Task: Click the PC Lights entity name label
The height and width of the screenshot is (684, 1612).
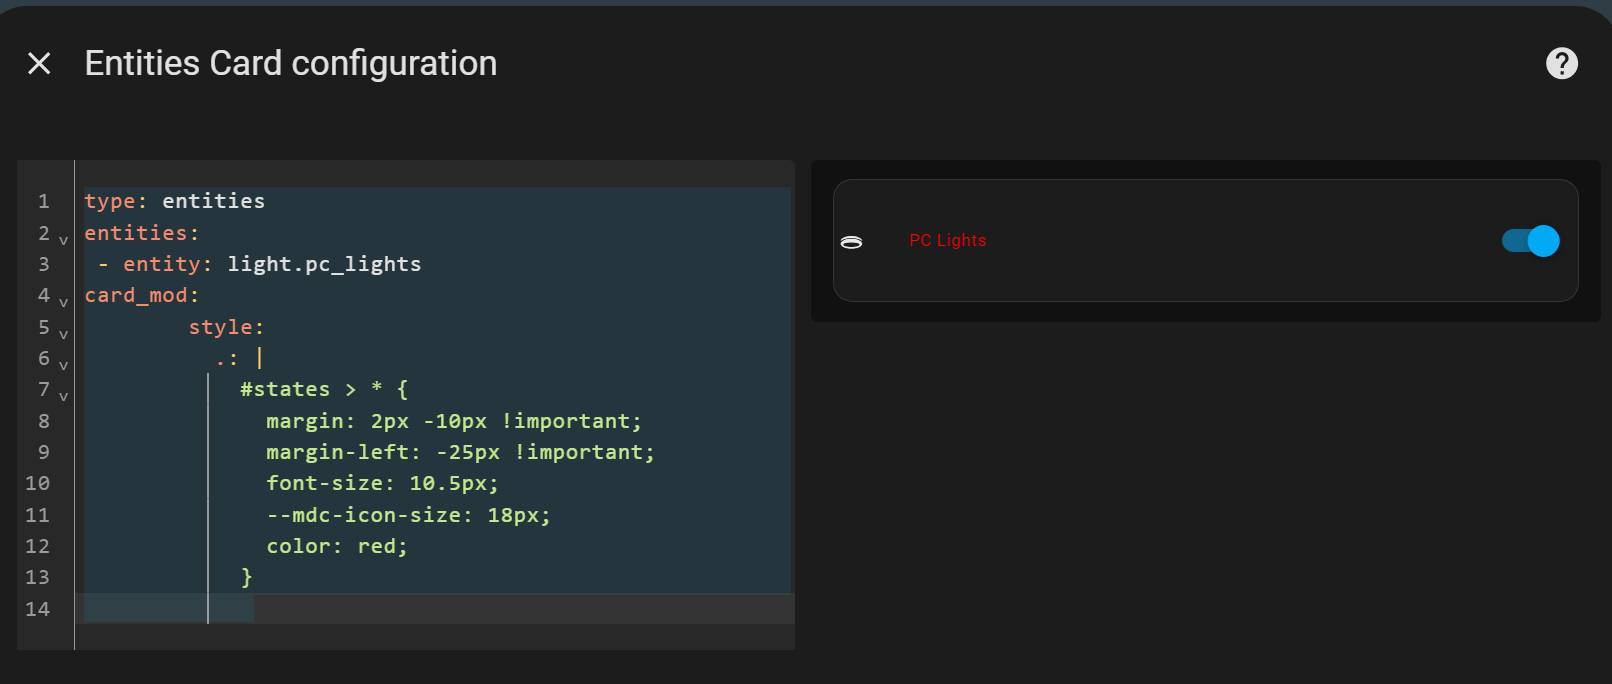Action: click(947, 240)
